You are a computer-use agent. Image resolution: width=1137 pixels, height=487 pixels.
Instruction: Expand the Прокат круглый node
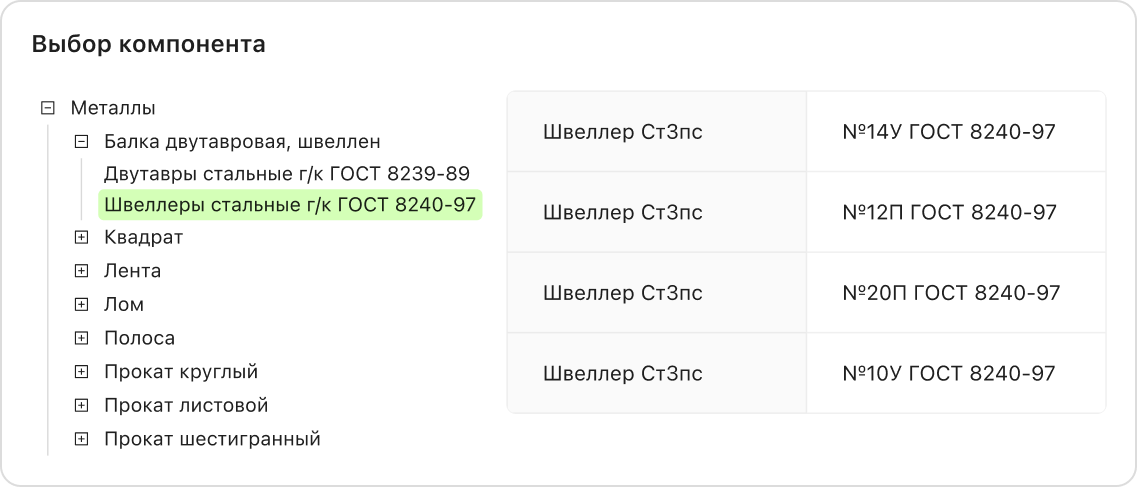pos(81,372)
